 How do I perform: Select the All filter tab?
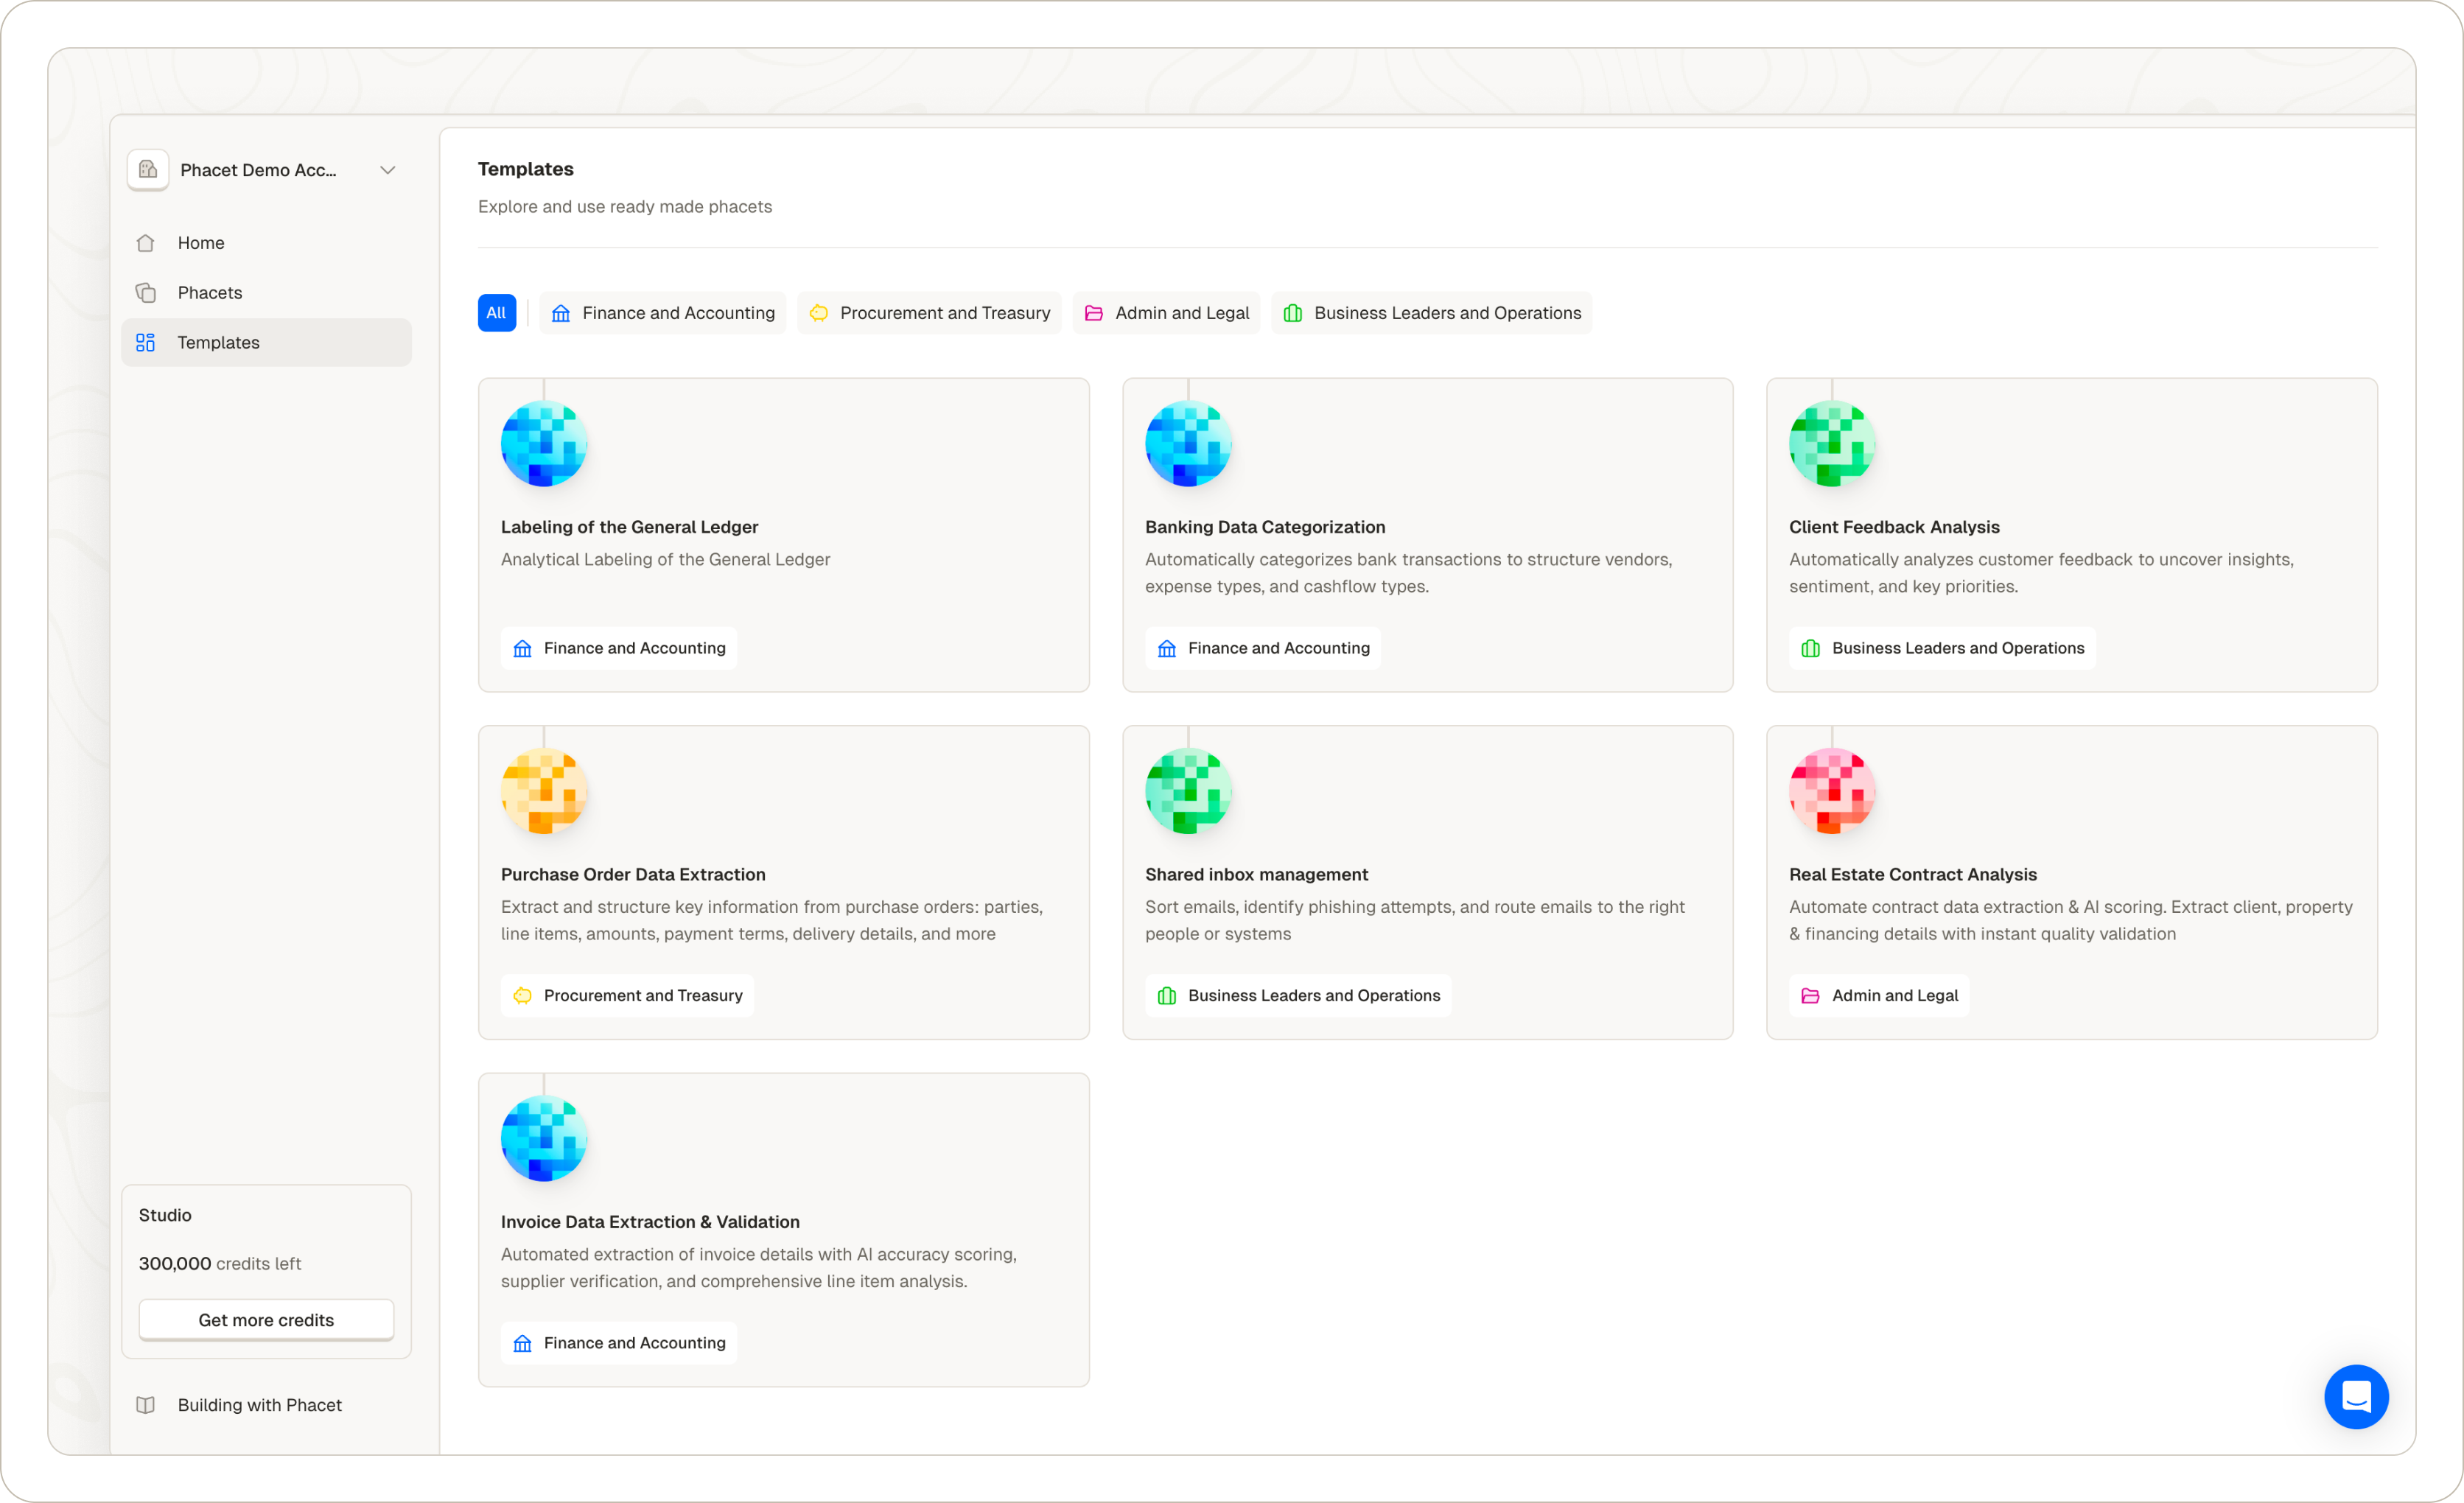(x=496, y=313)
